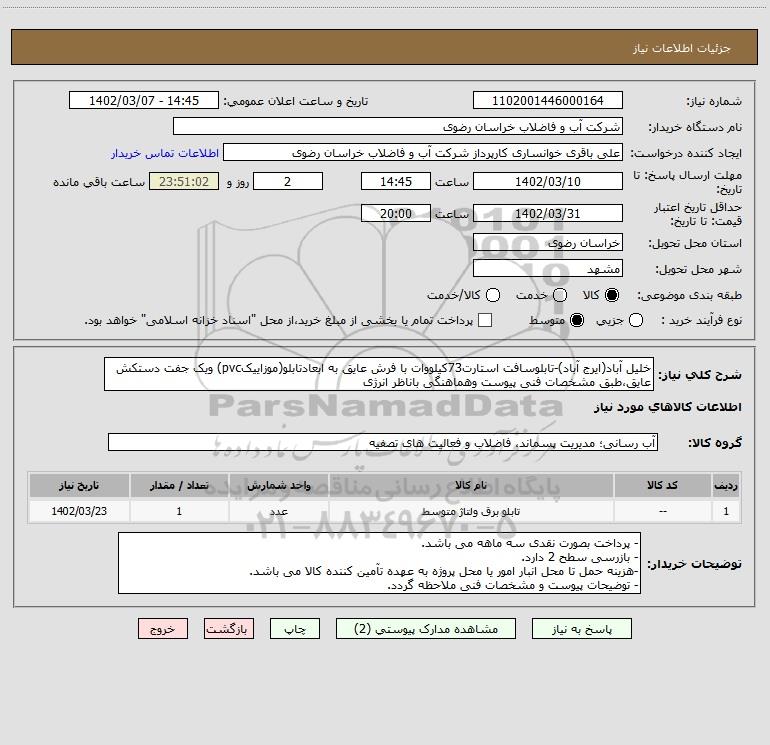Viewport: 770px width, 745px height.
Task: Click the بازگشت back button
Action: pyautogui.click(x=229, y=629)
